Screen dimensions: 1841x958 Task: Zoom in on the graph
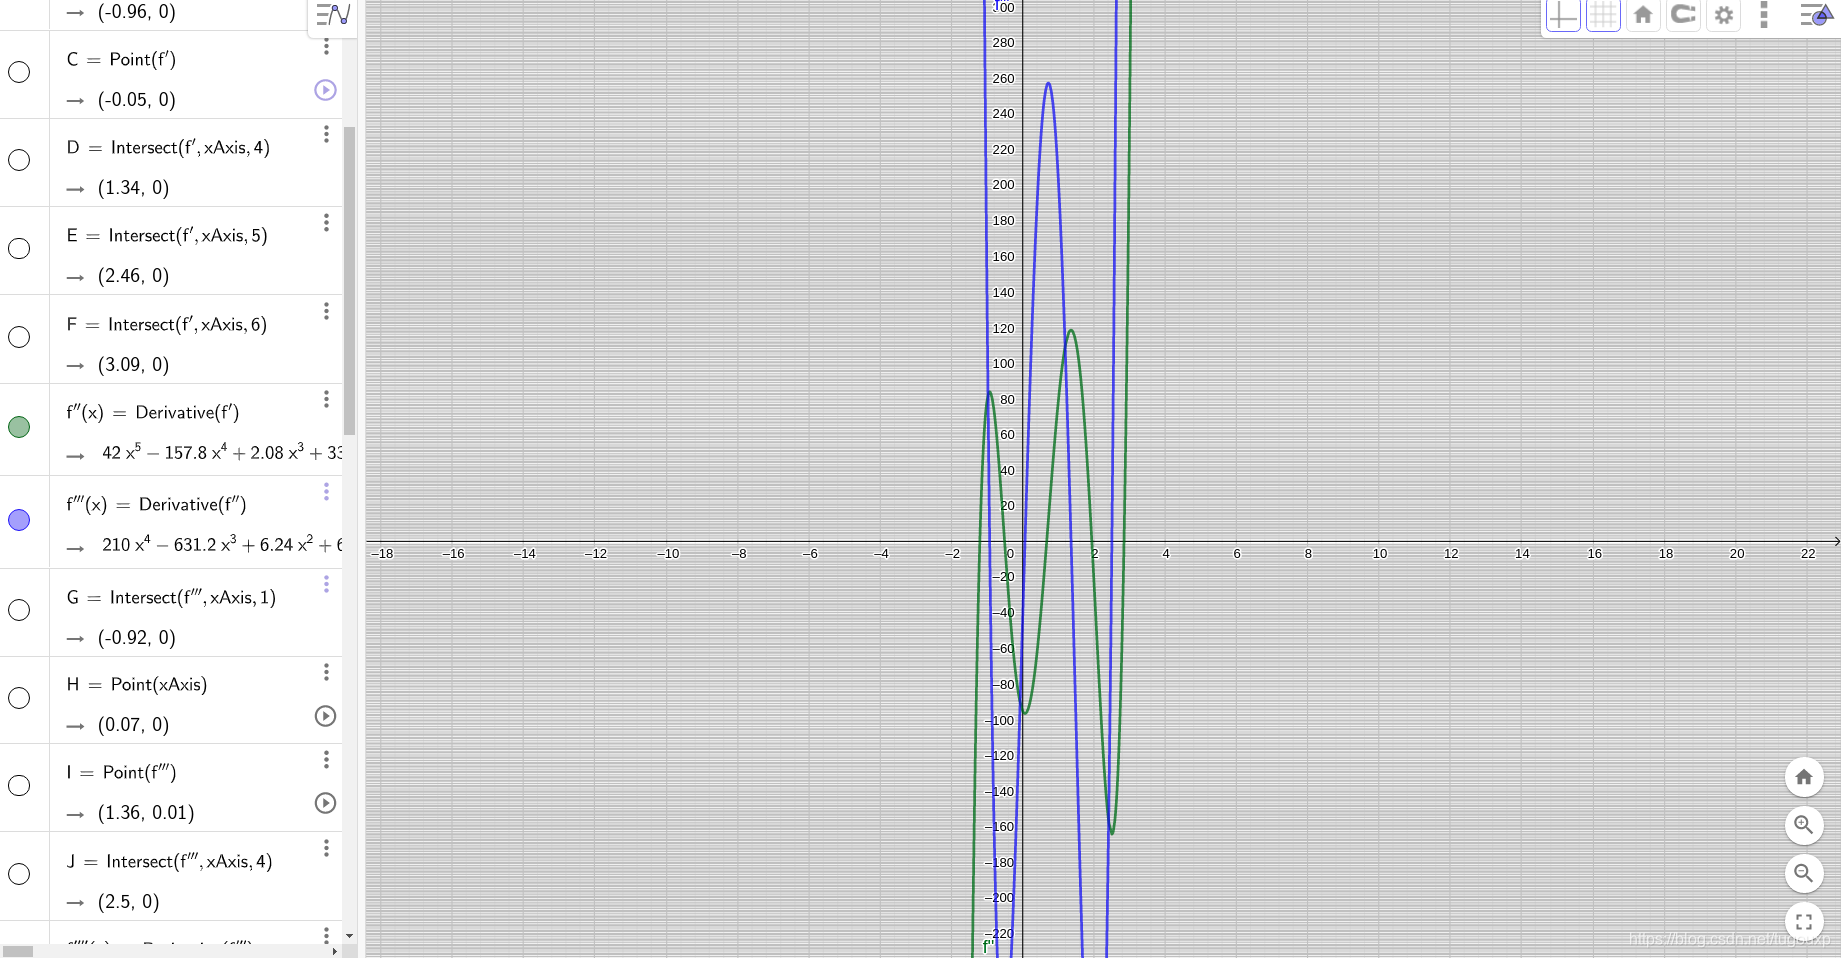tap(1804, 825)
